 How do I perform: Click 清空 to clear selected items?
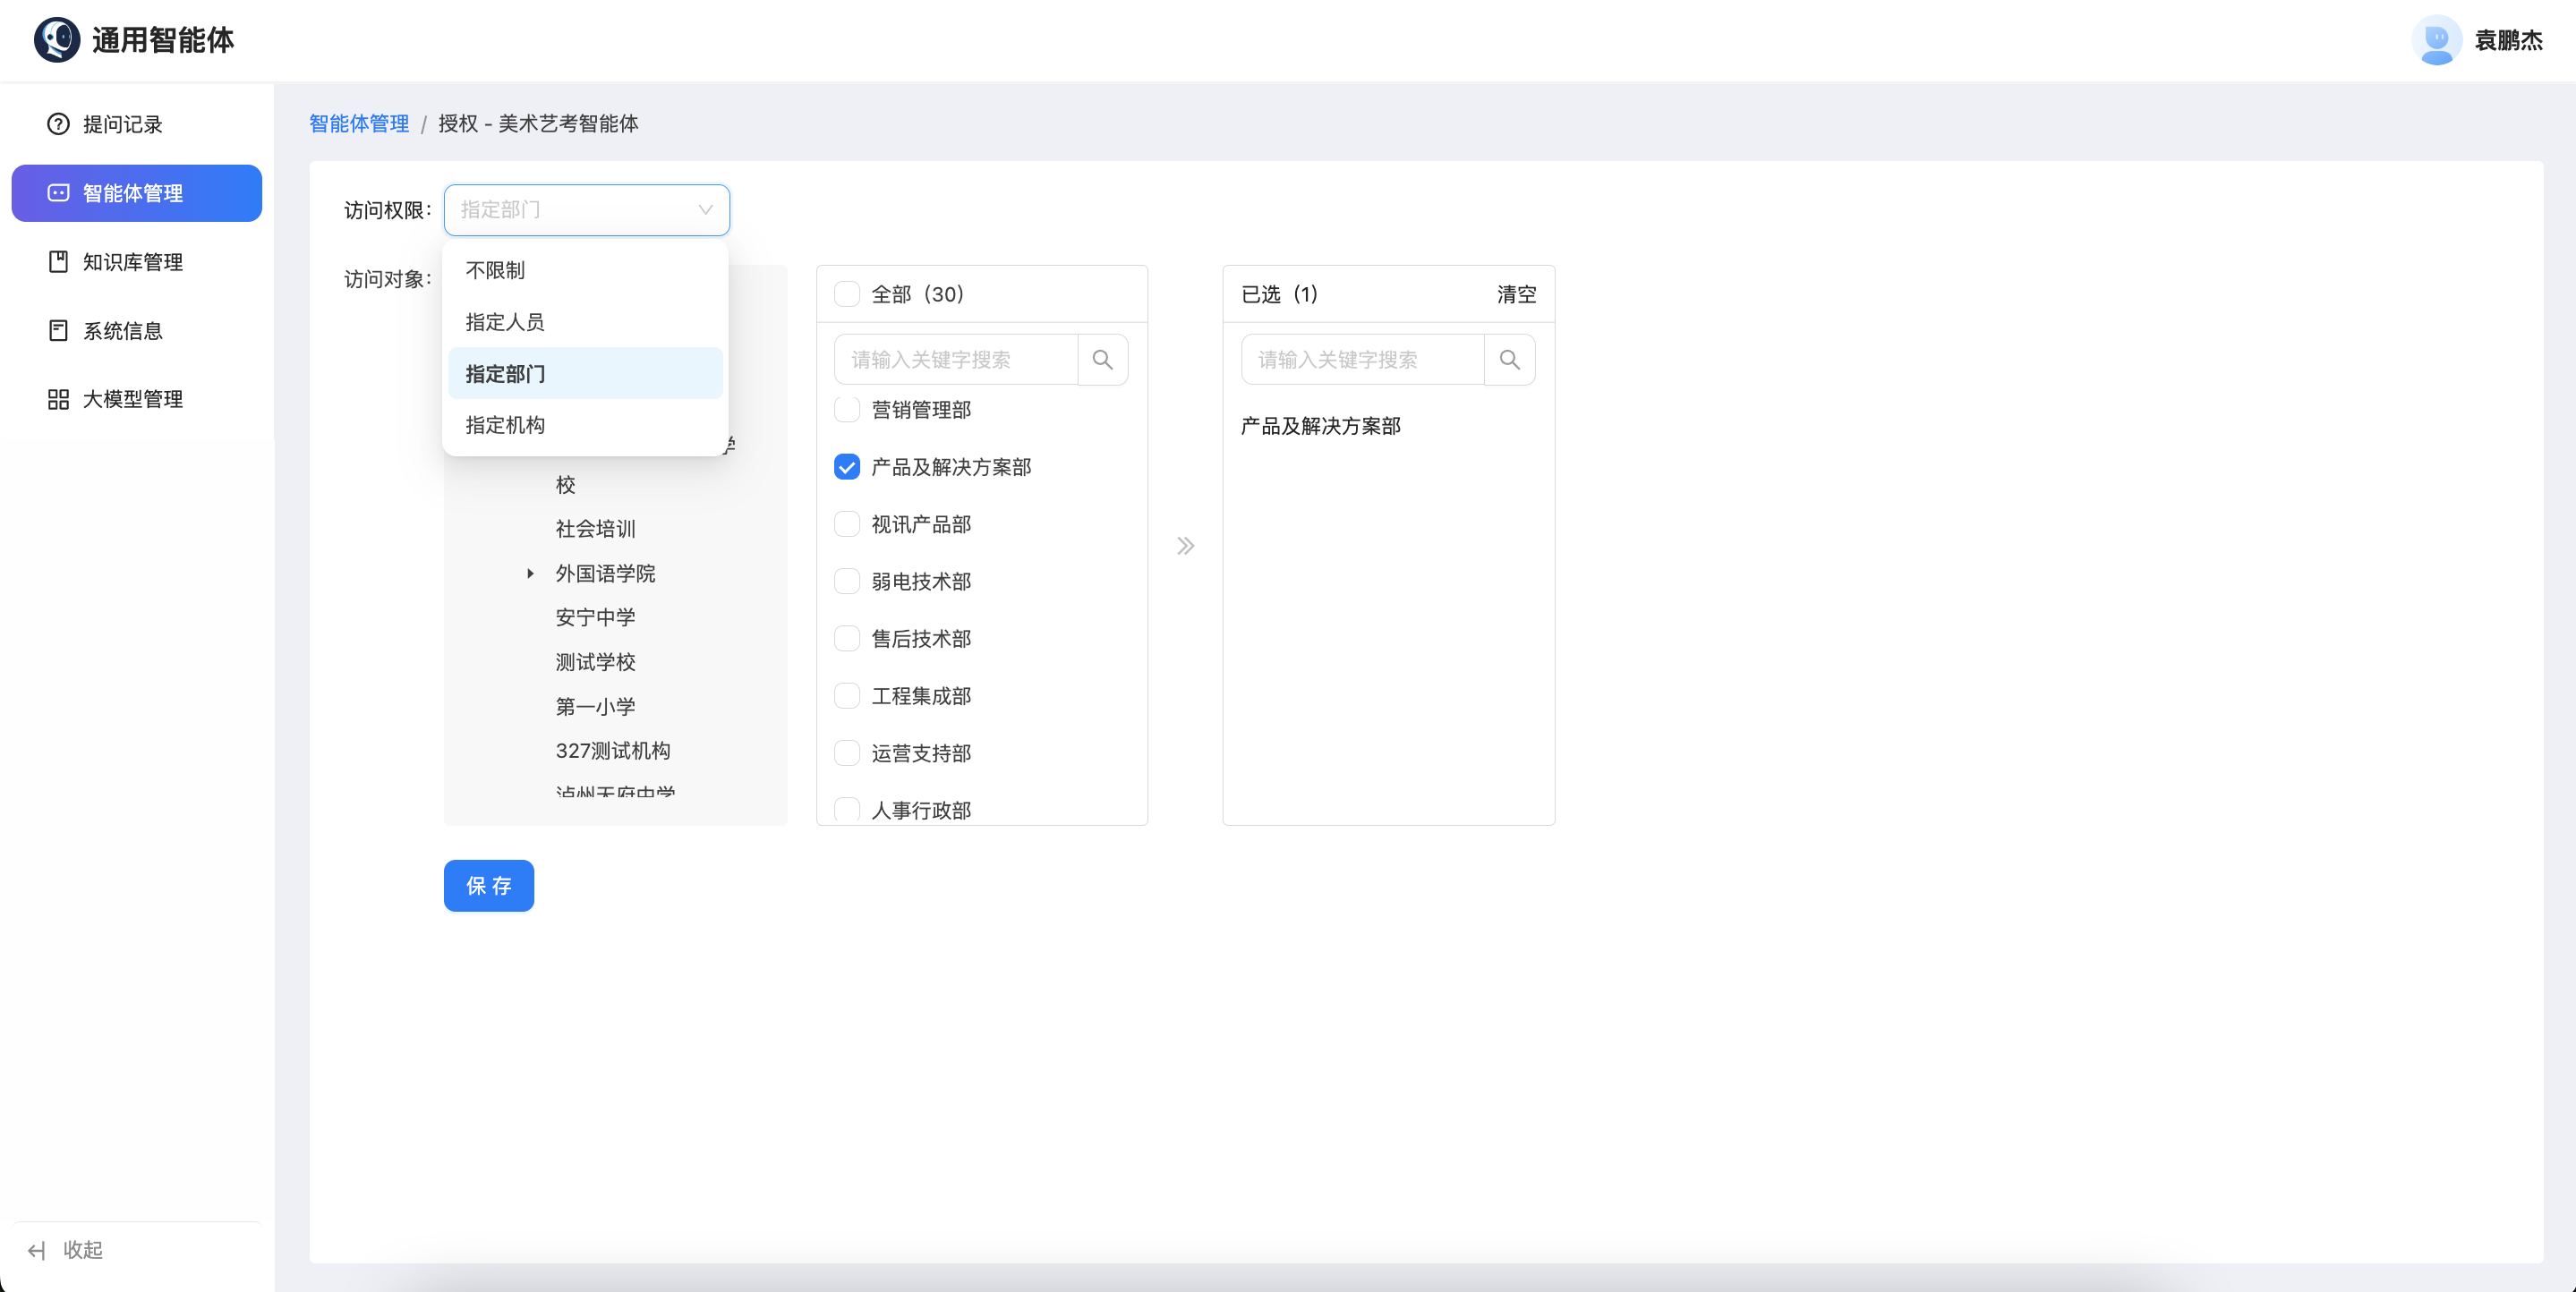click(1515, 294)
